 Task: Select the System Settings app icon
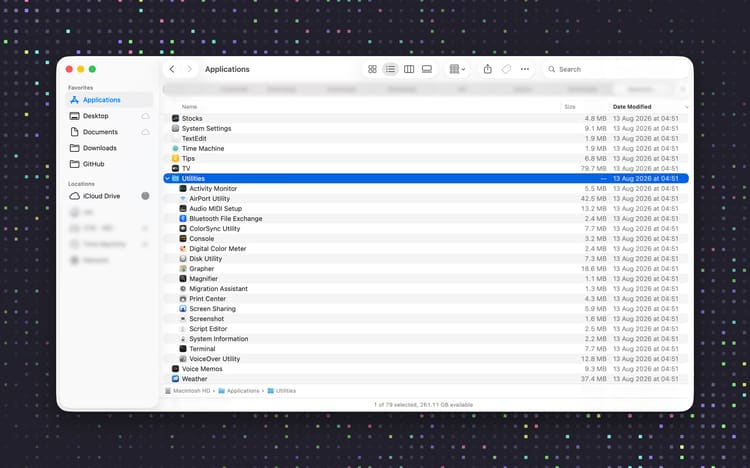coord(175,128)
